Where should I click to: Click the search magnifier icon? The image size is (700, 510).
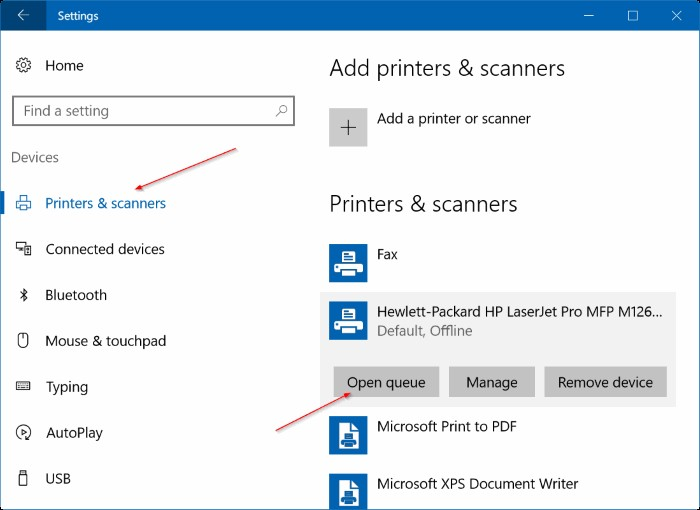pos(282,111)
